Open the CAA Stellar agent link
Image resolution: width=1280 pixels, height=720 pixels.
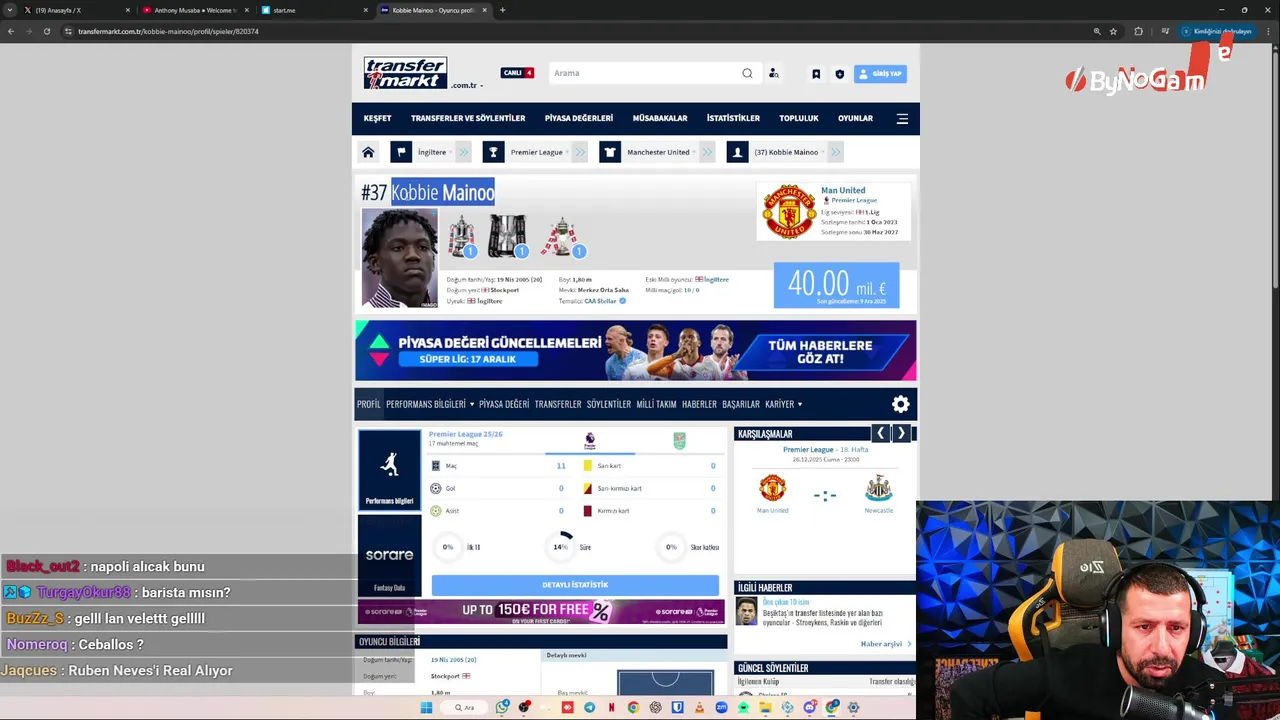(x=600, y=301)
